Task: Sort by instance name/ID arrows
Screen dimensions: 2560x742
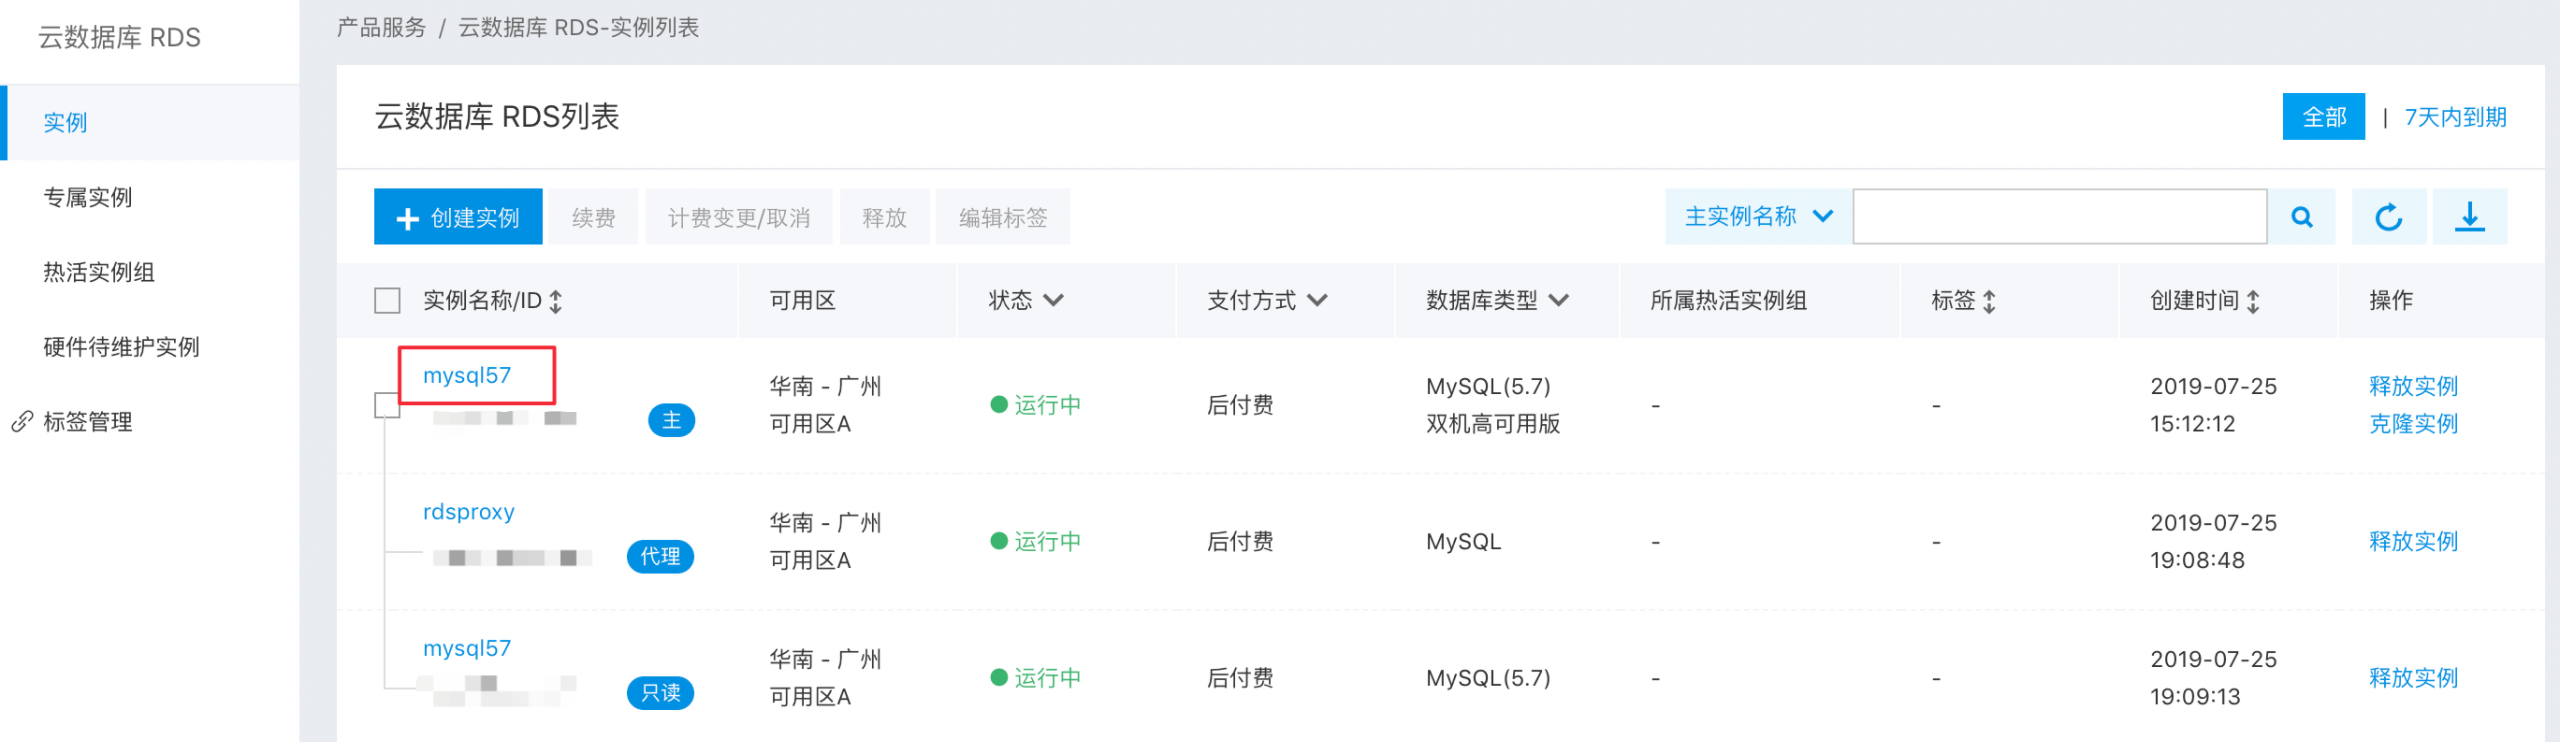Action: pyautogui.click(x=556, y=301)
